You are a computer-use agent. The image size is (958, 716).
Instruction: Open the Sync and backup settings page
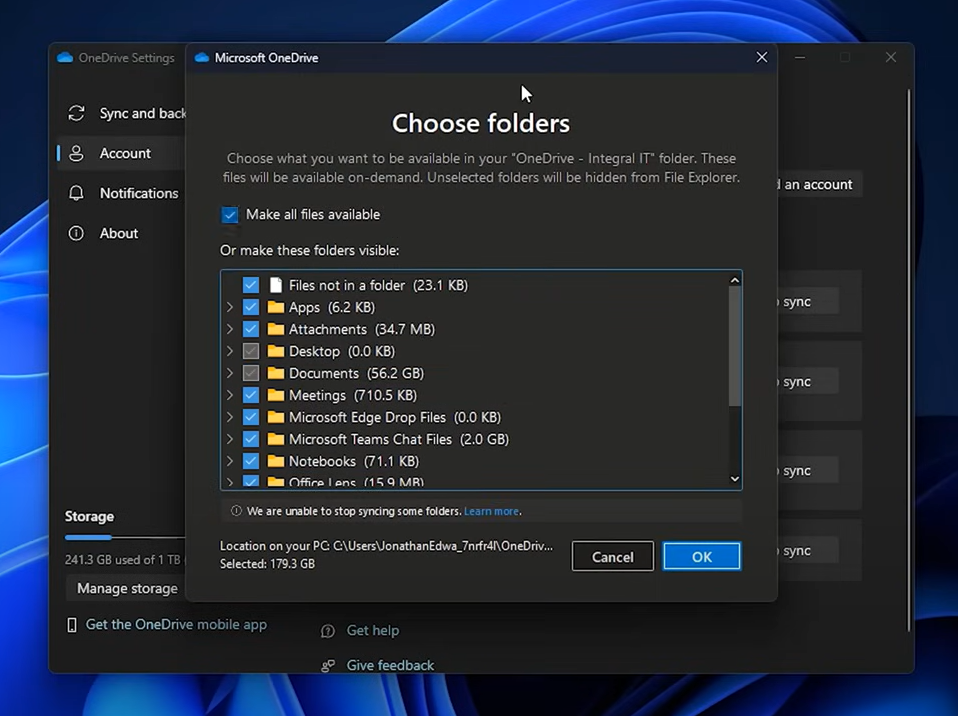click(121, 113)
